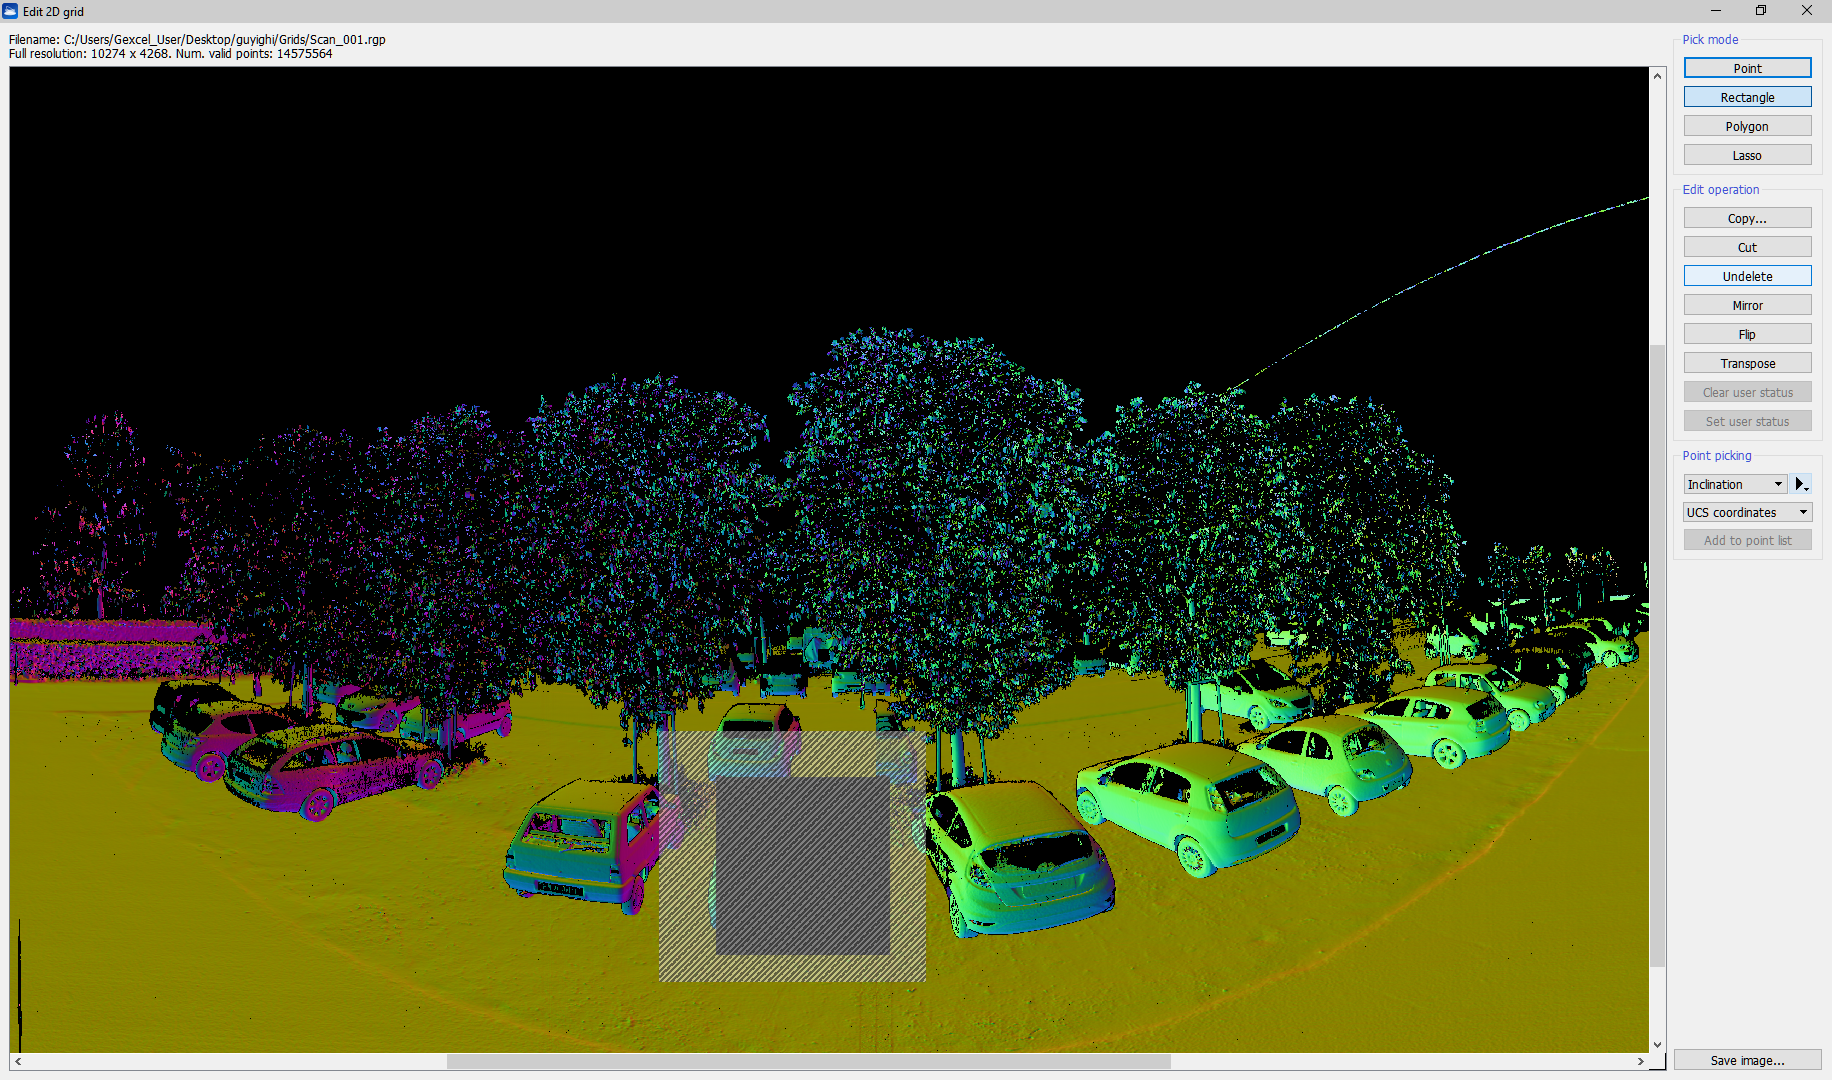Apply the Mirror operation

[x=1747, y=305]
